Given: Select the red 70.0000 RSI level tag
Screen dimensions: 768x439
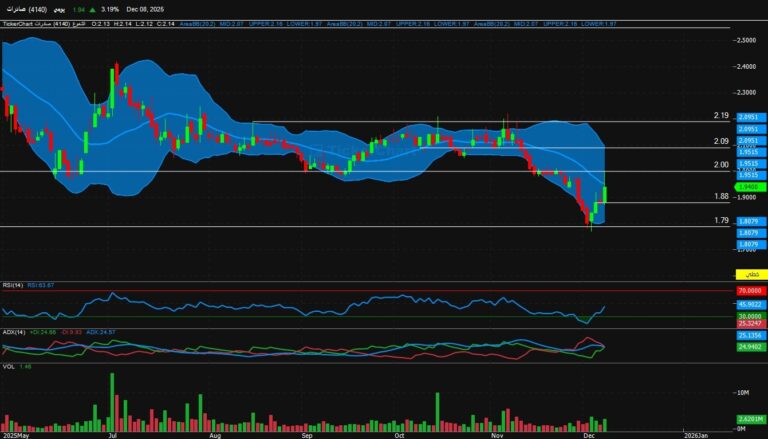Looking at the screenshot, I should click(x=749, y=292).
